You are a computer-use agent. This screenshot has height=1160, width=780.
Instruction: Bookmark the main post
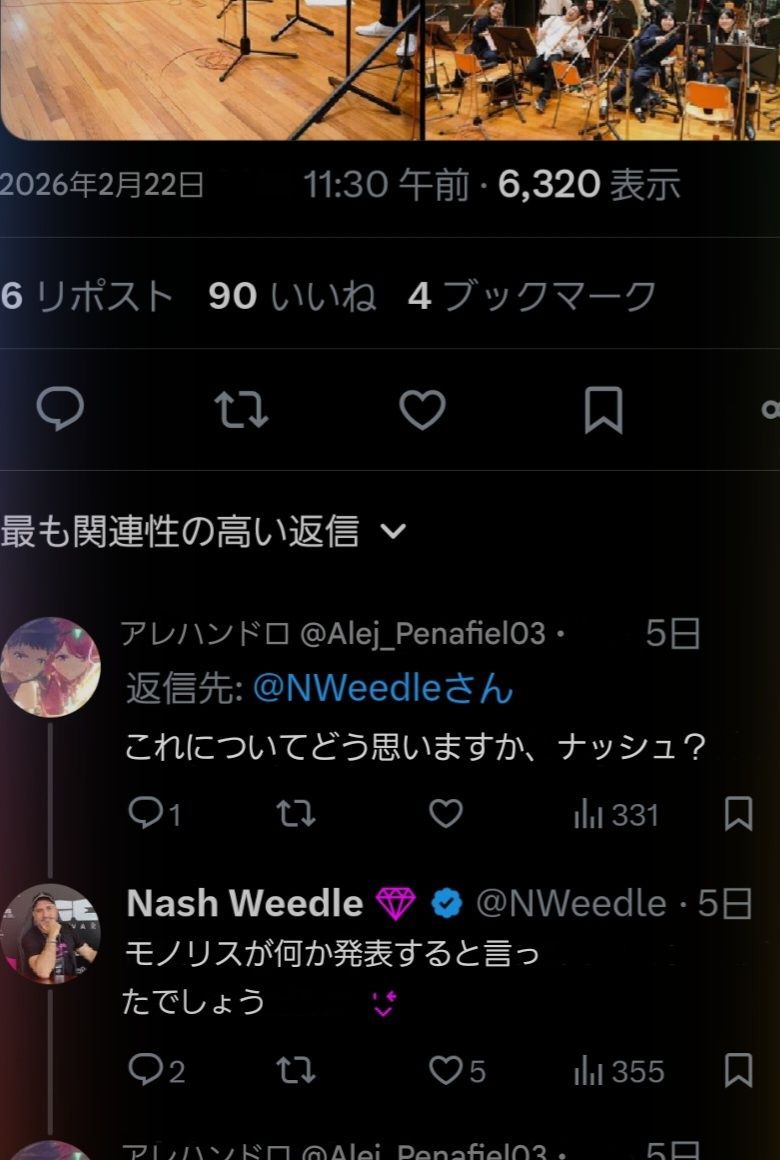click(x=603, y=409)
